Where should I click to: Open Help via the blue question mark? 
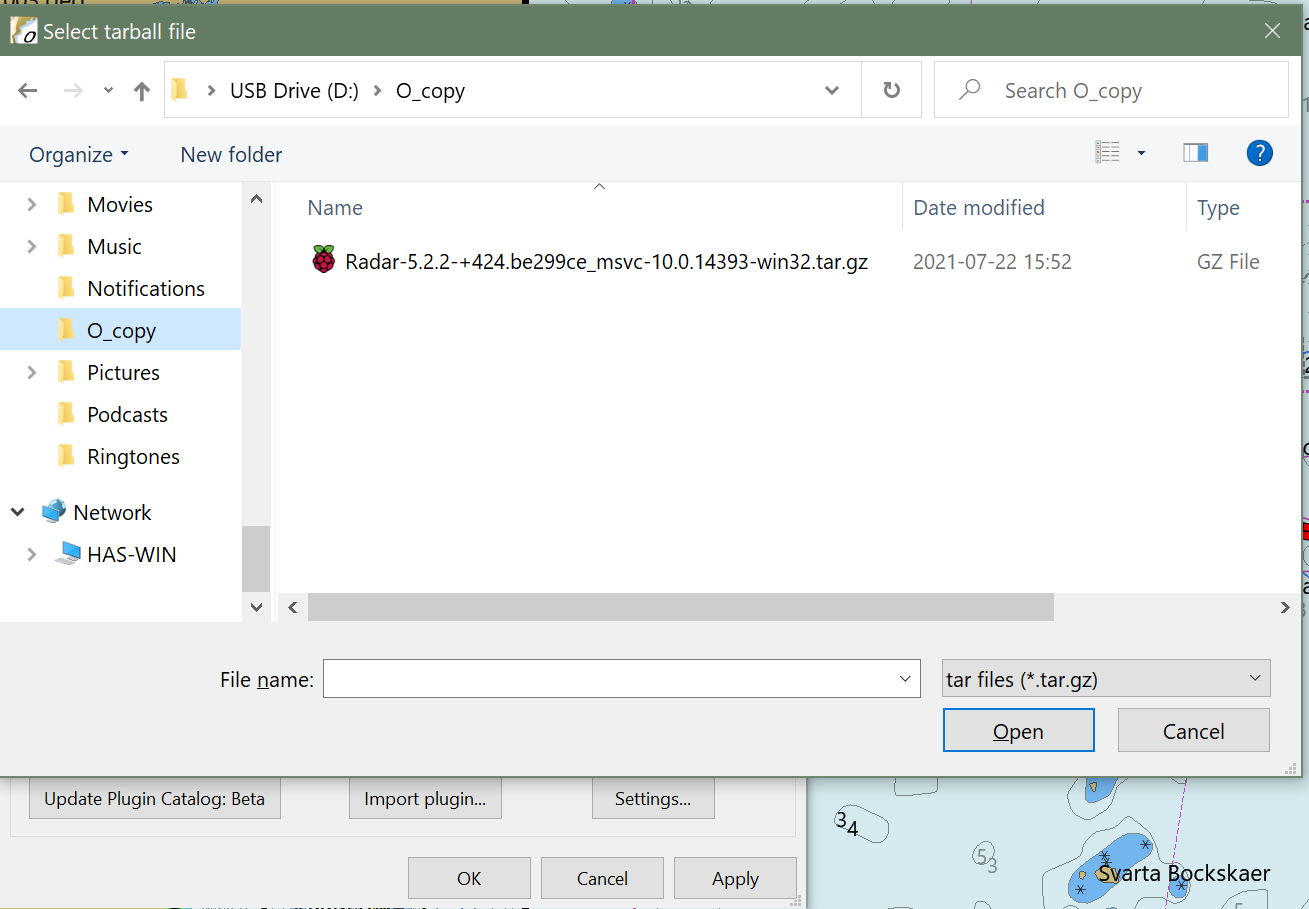click(x=1260, y=152)
